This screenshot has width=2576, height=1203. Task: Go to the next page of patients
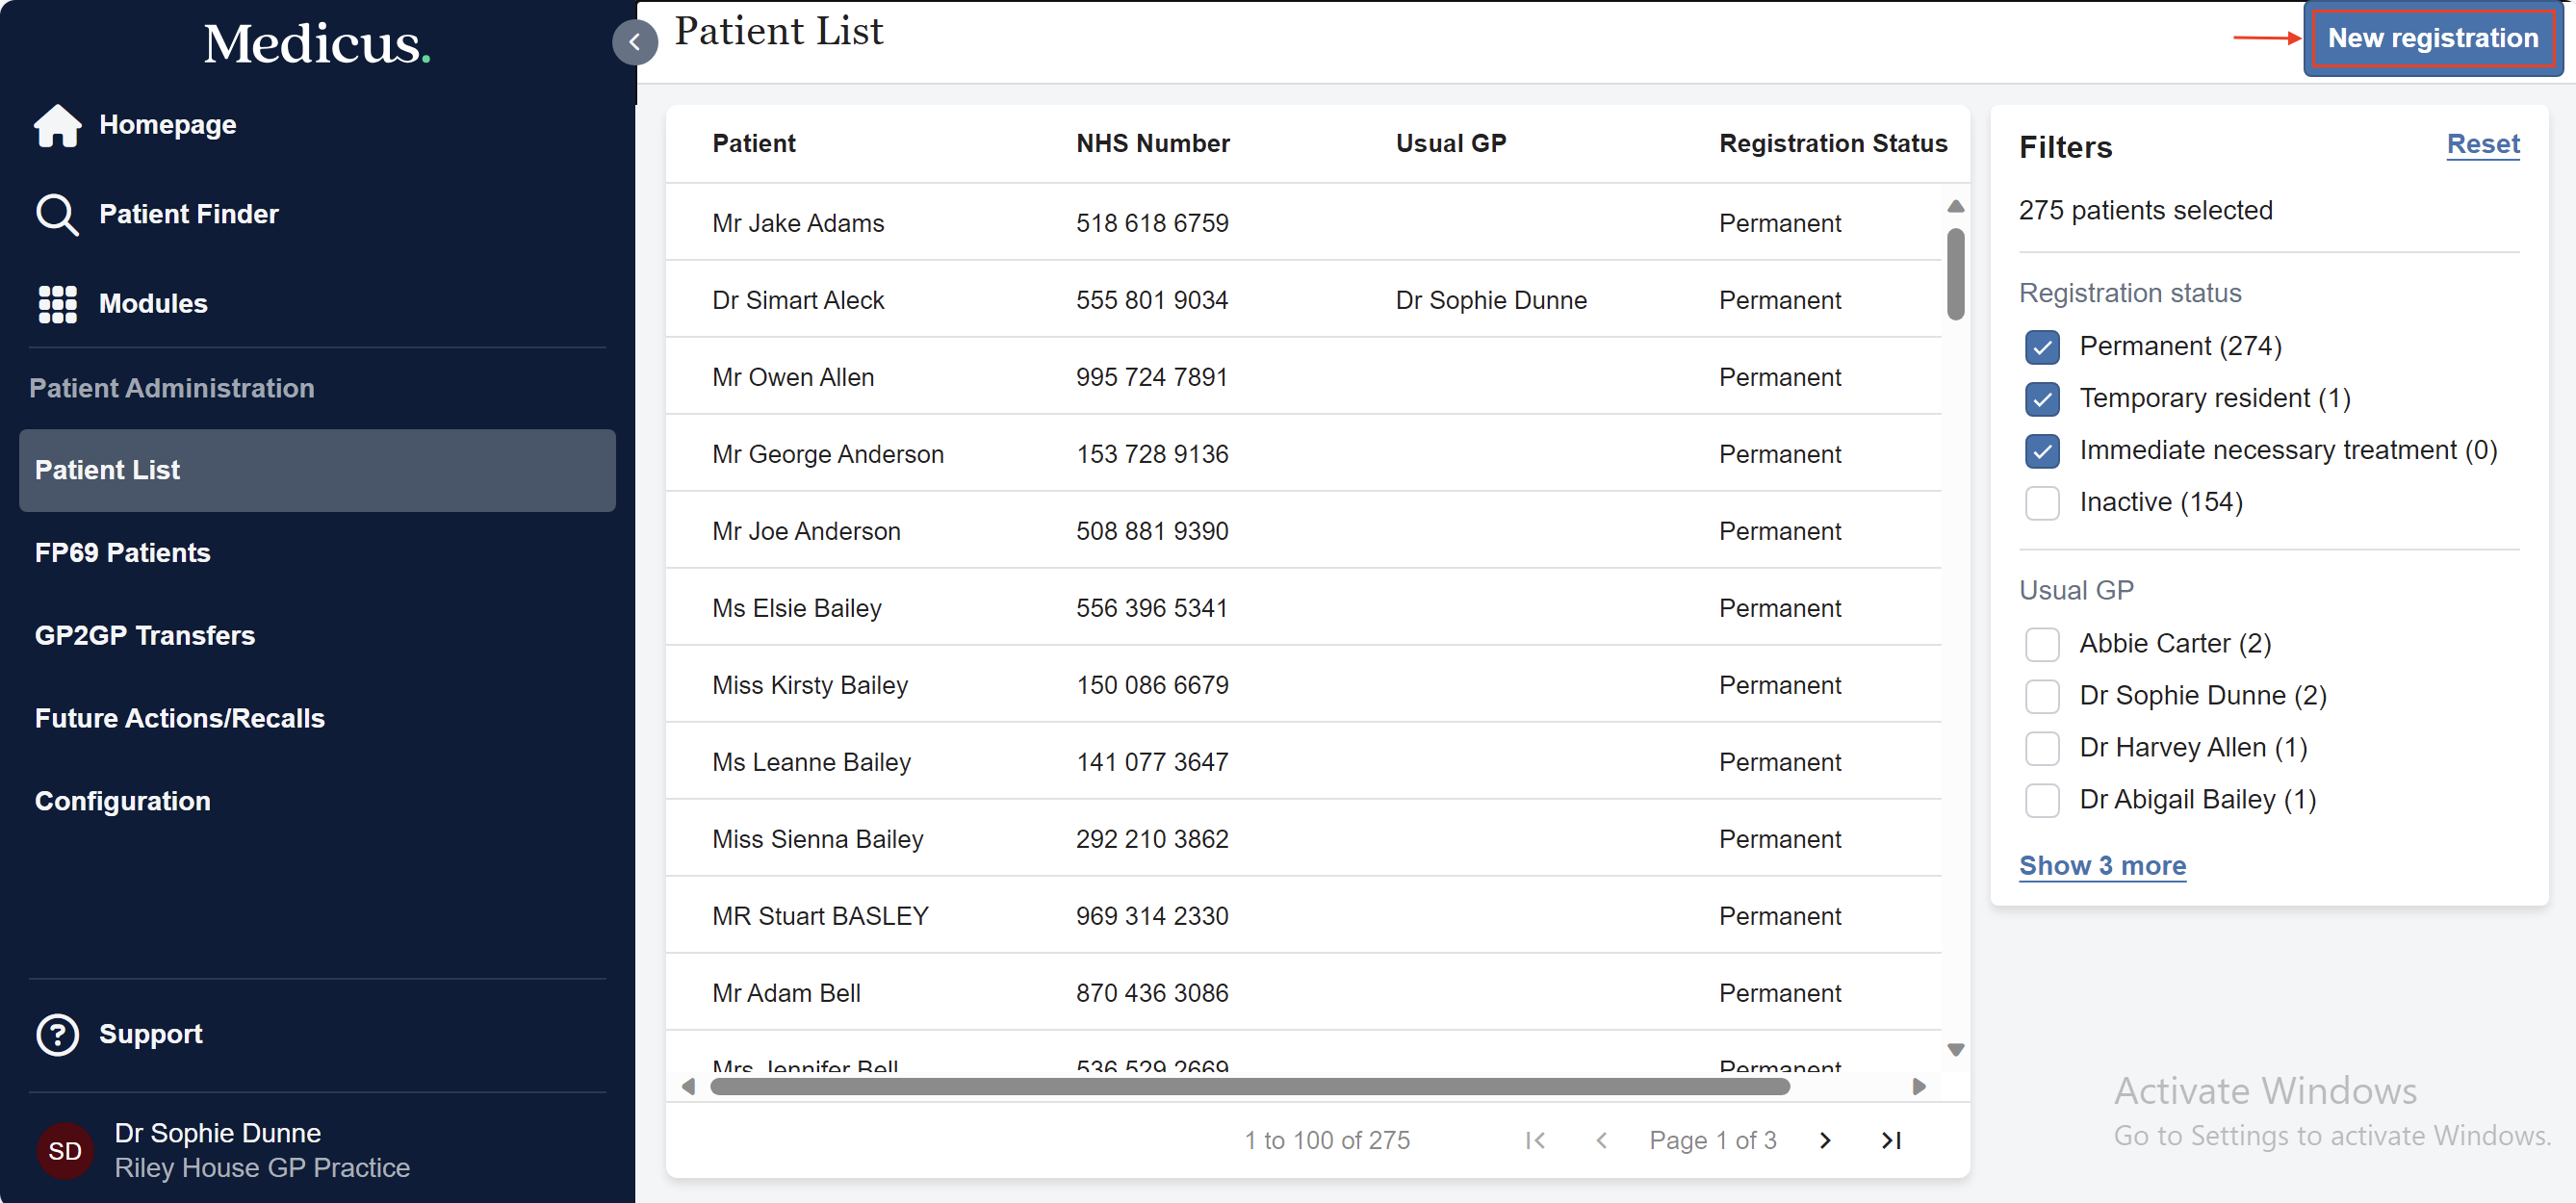[1825, 1140]
